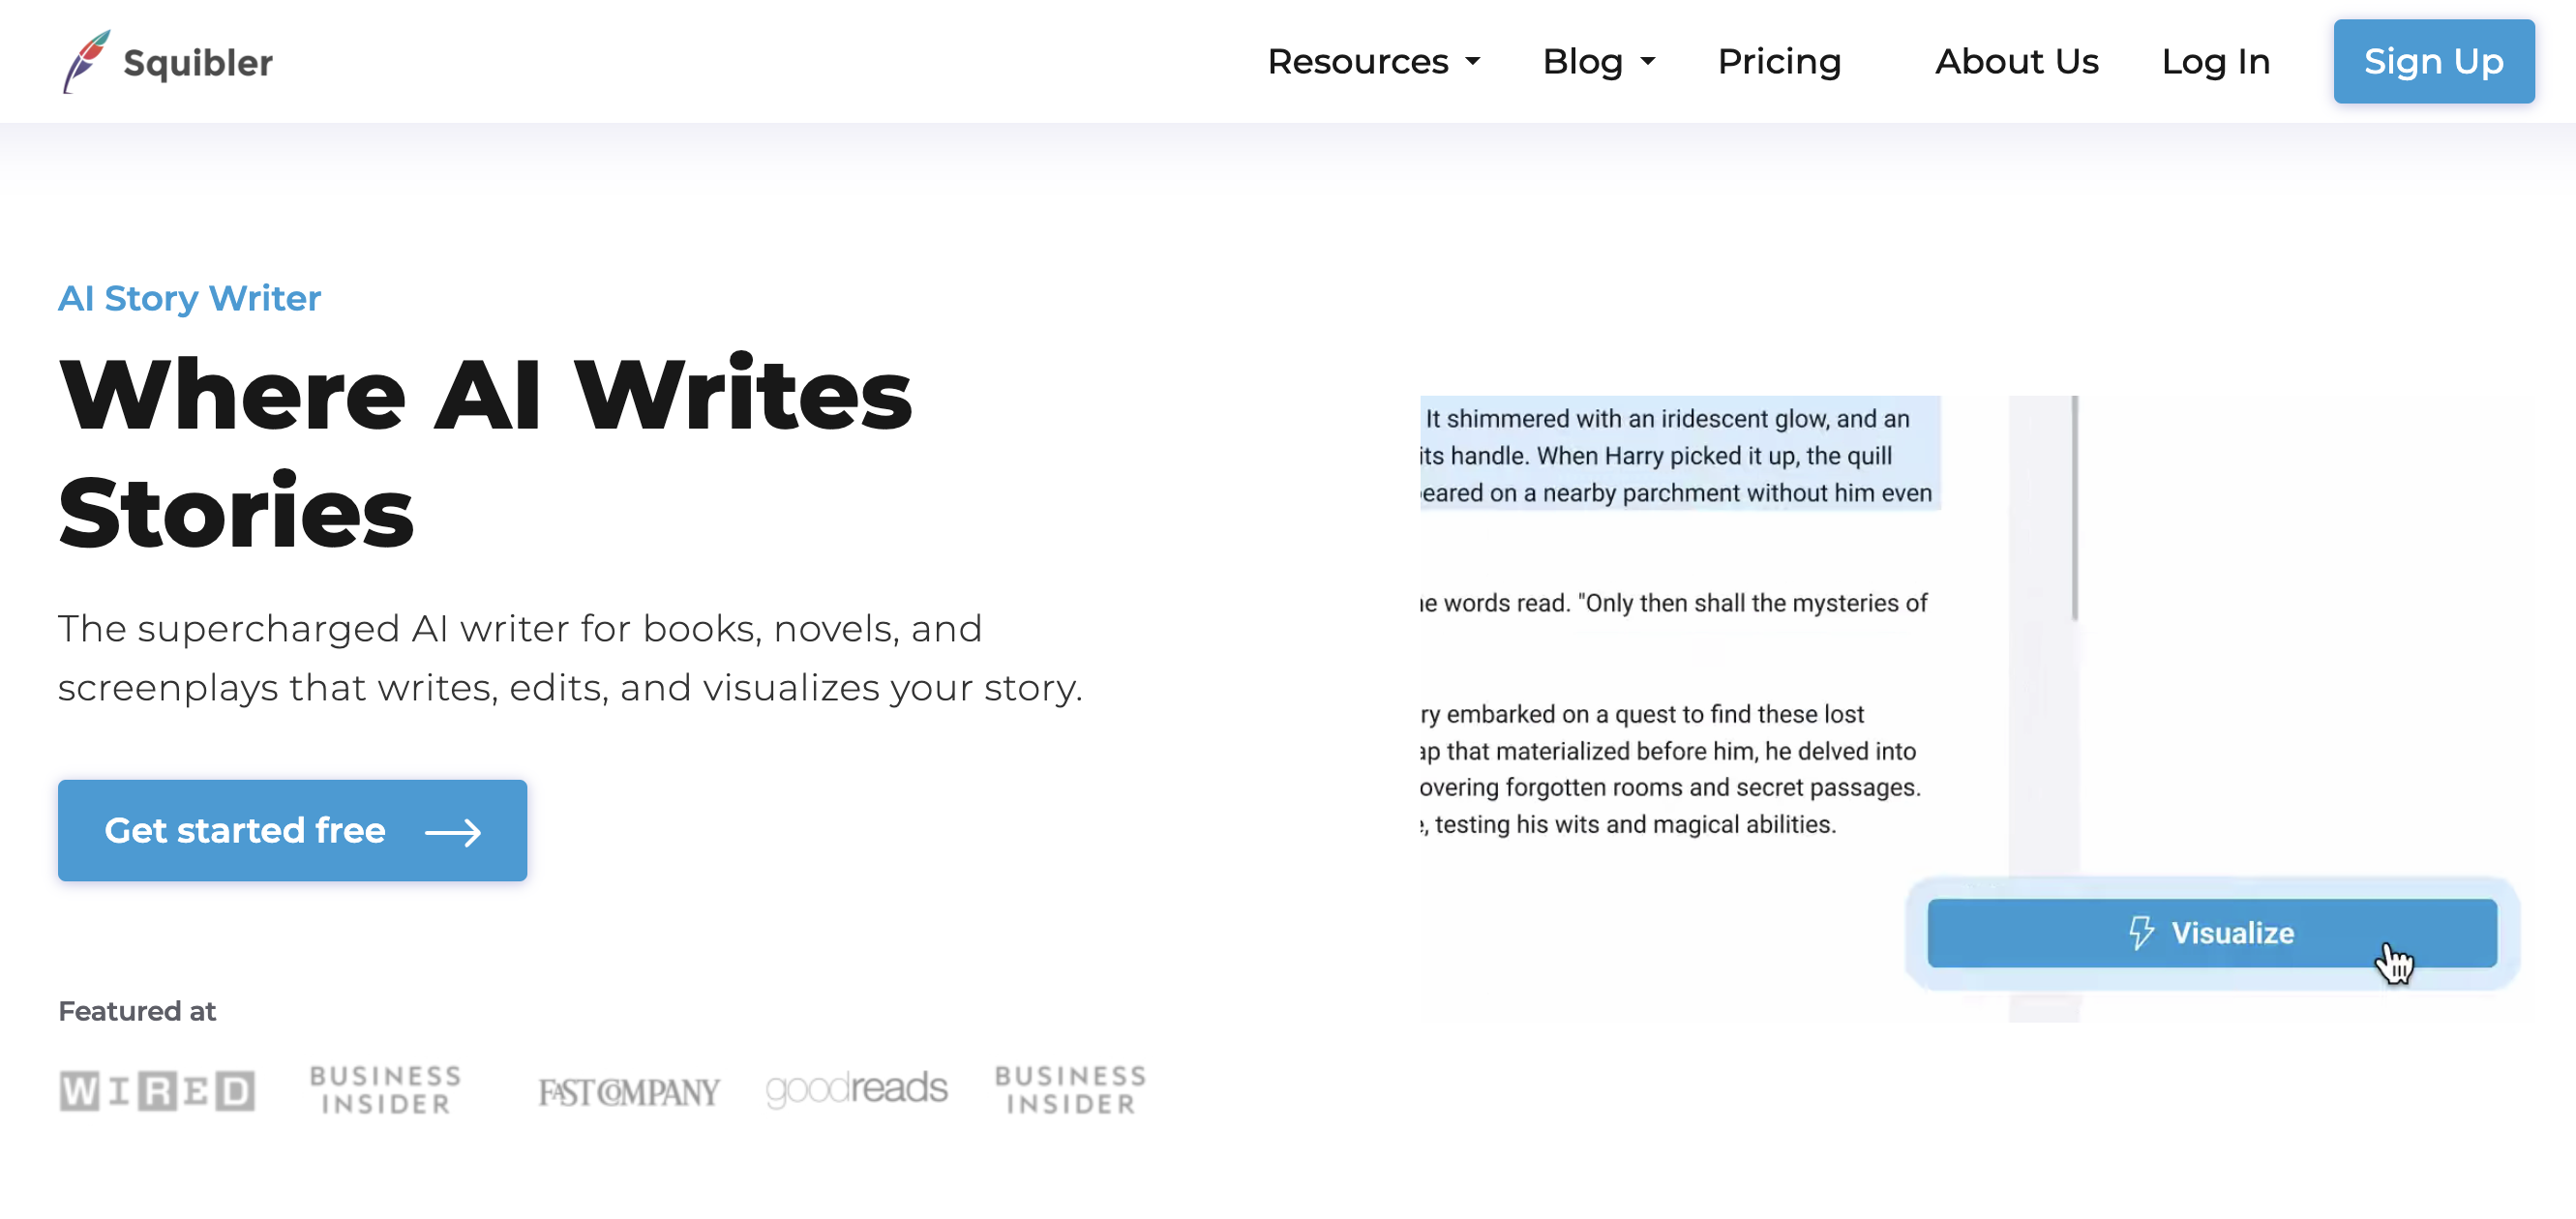Click the Squibler feather logo icon
Screen dimensions: 2576x1219
(x=86, y=61)
